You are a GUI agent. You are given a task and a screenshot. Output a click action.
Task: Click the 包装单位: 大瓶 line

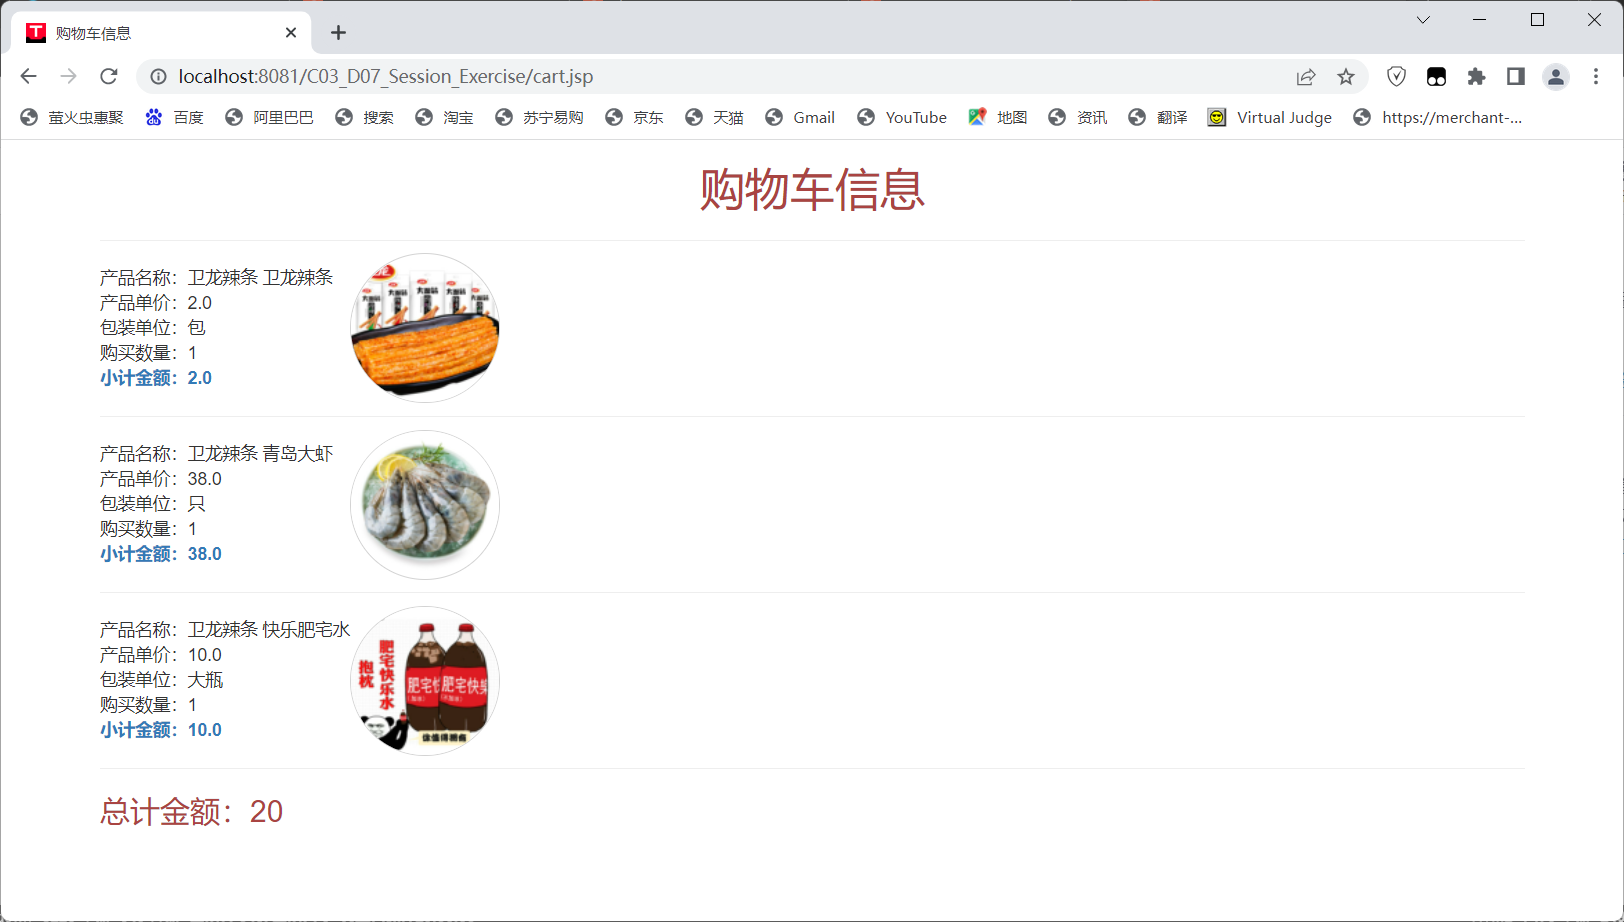(x=162, y=679)
